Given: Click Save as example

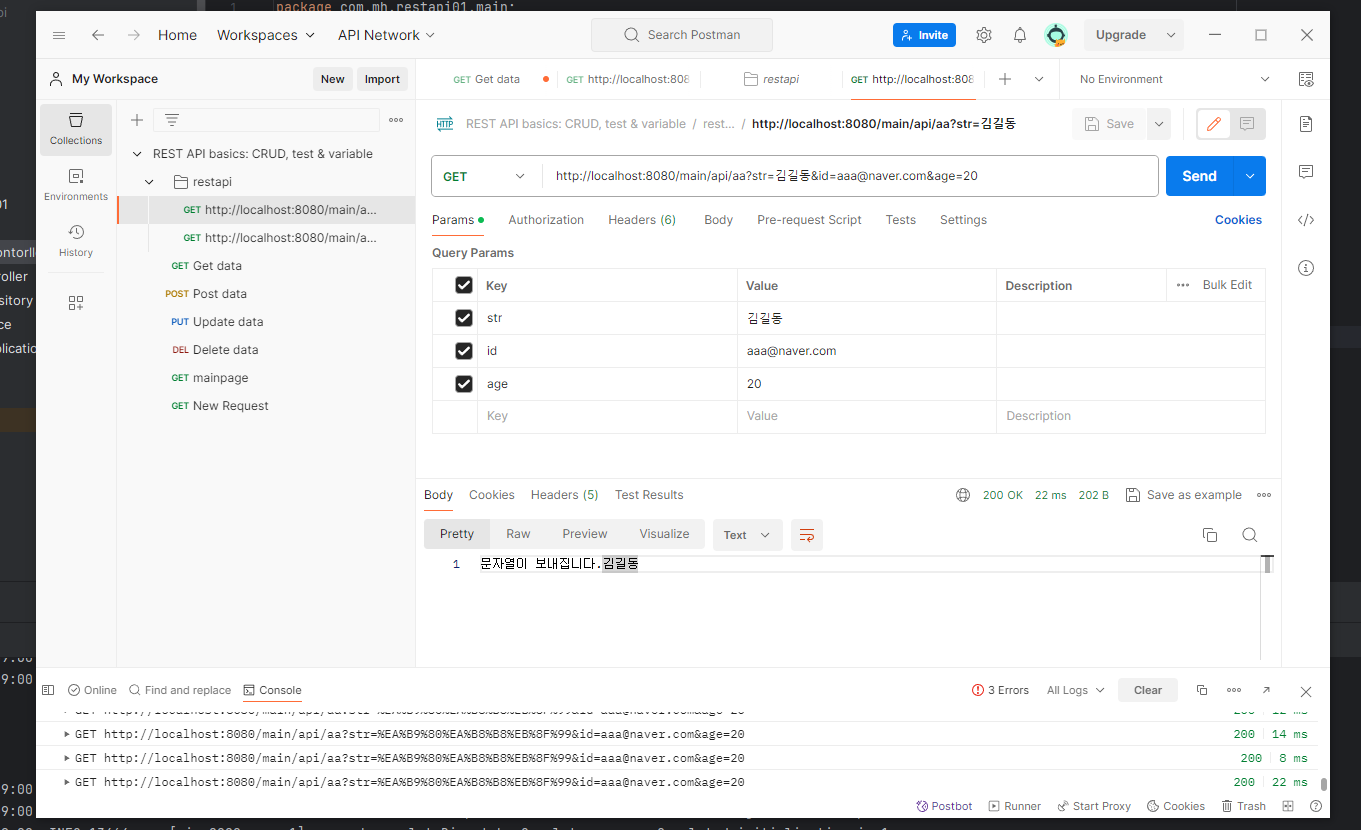Looking at the screenshot, I should click(1184, 495).
